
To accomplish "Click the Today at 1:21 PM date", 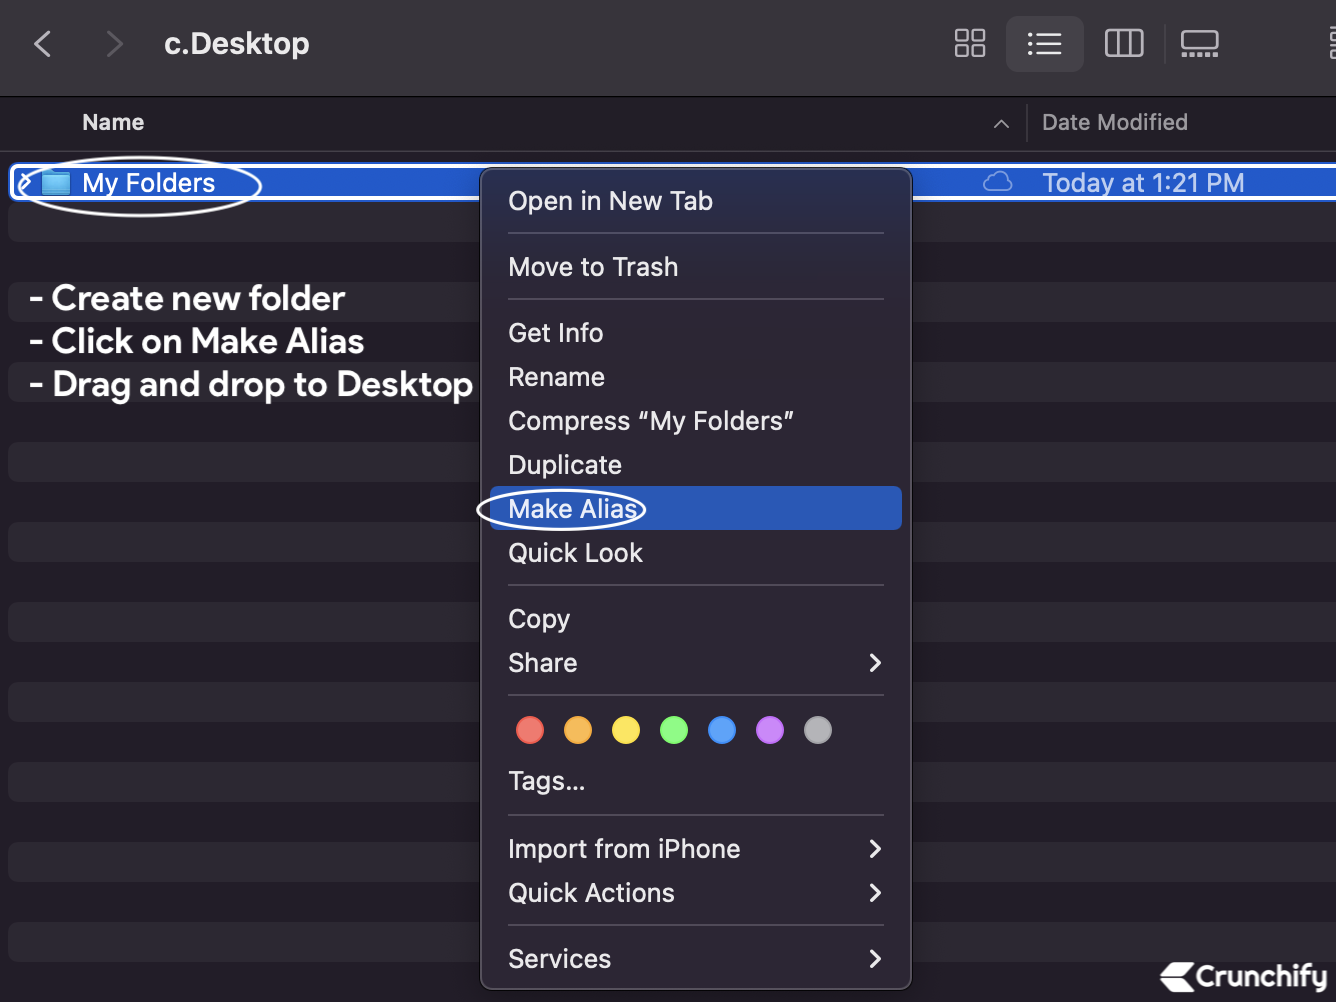I will tap(1143, 183).
